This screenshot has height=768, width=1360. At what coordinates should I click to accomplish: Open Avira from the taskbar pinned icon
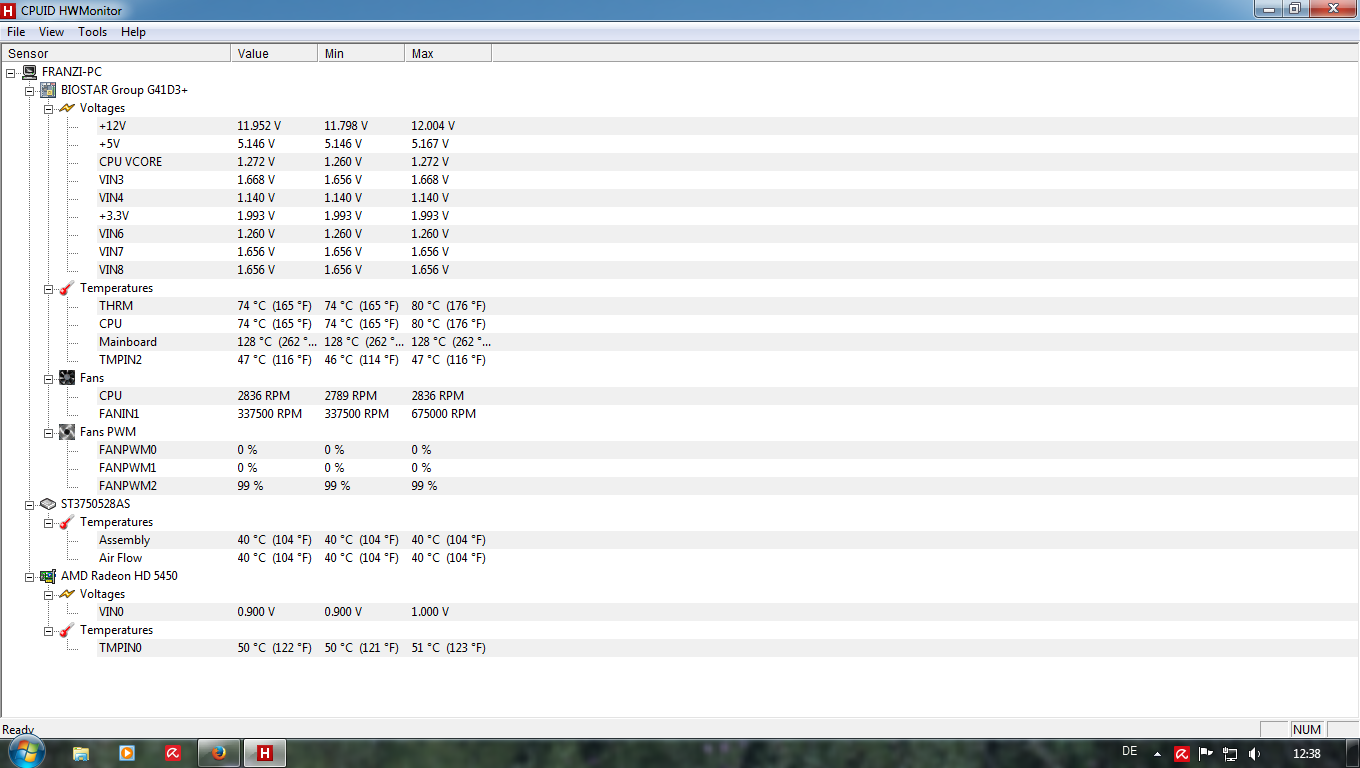pos(172,753)
